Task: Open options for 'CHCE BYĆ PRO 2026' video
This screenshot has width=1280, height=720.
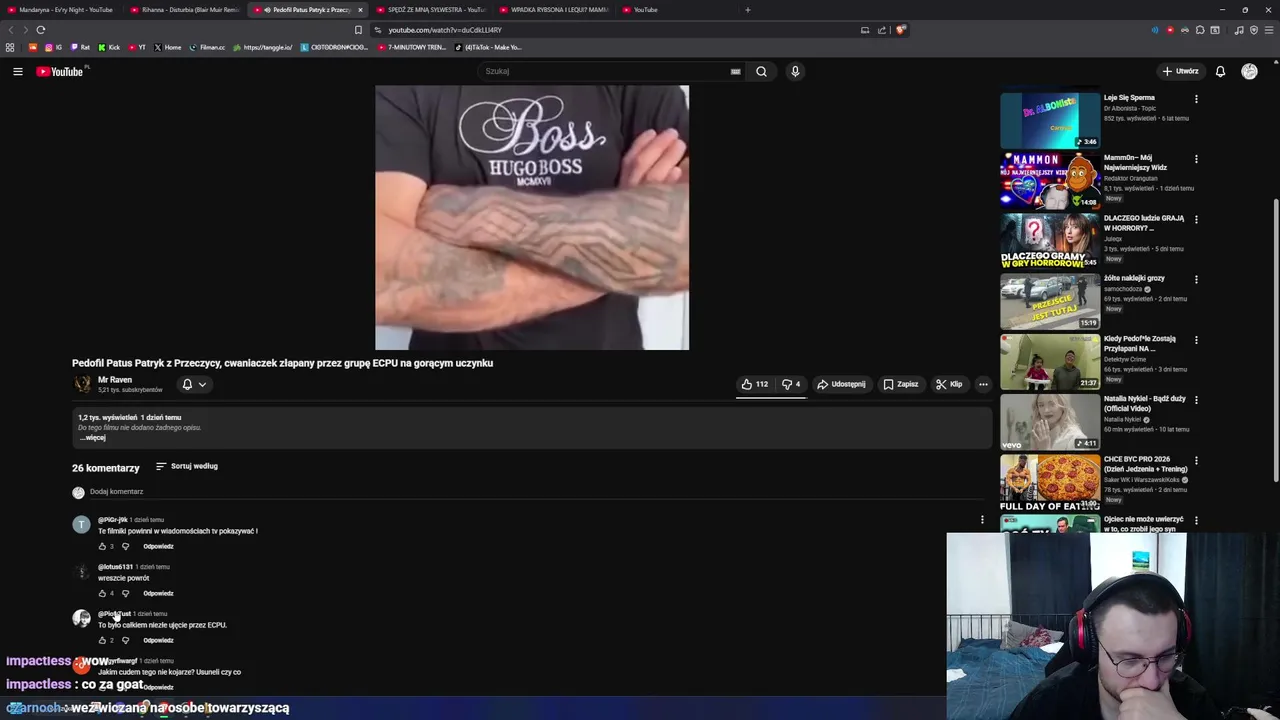Action: point(1196,460)
